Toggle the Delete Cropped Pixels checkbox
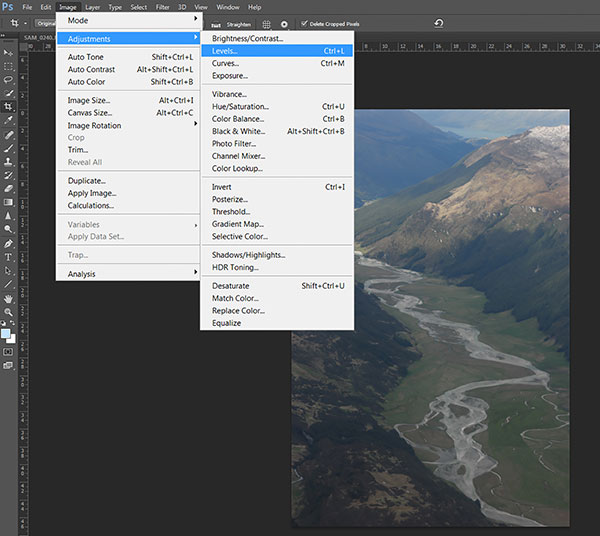 (304, 23)
